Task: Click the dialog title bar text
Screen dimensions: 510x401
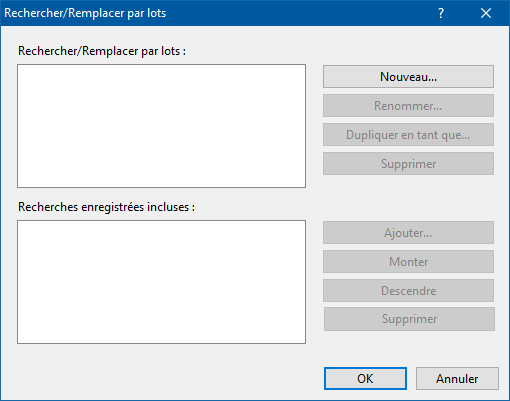Action: tap(85, 13)
